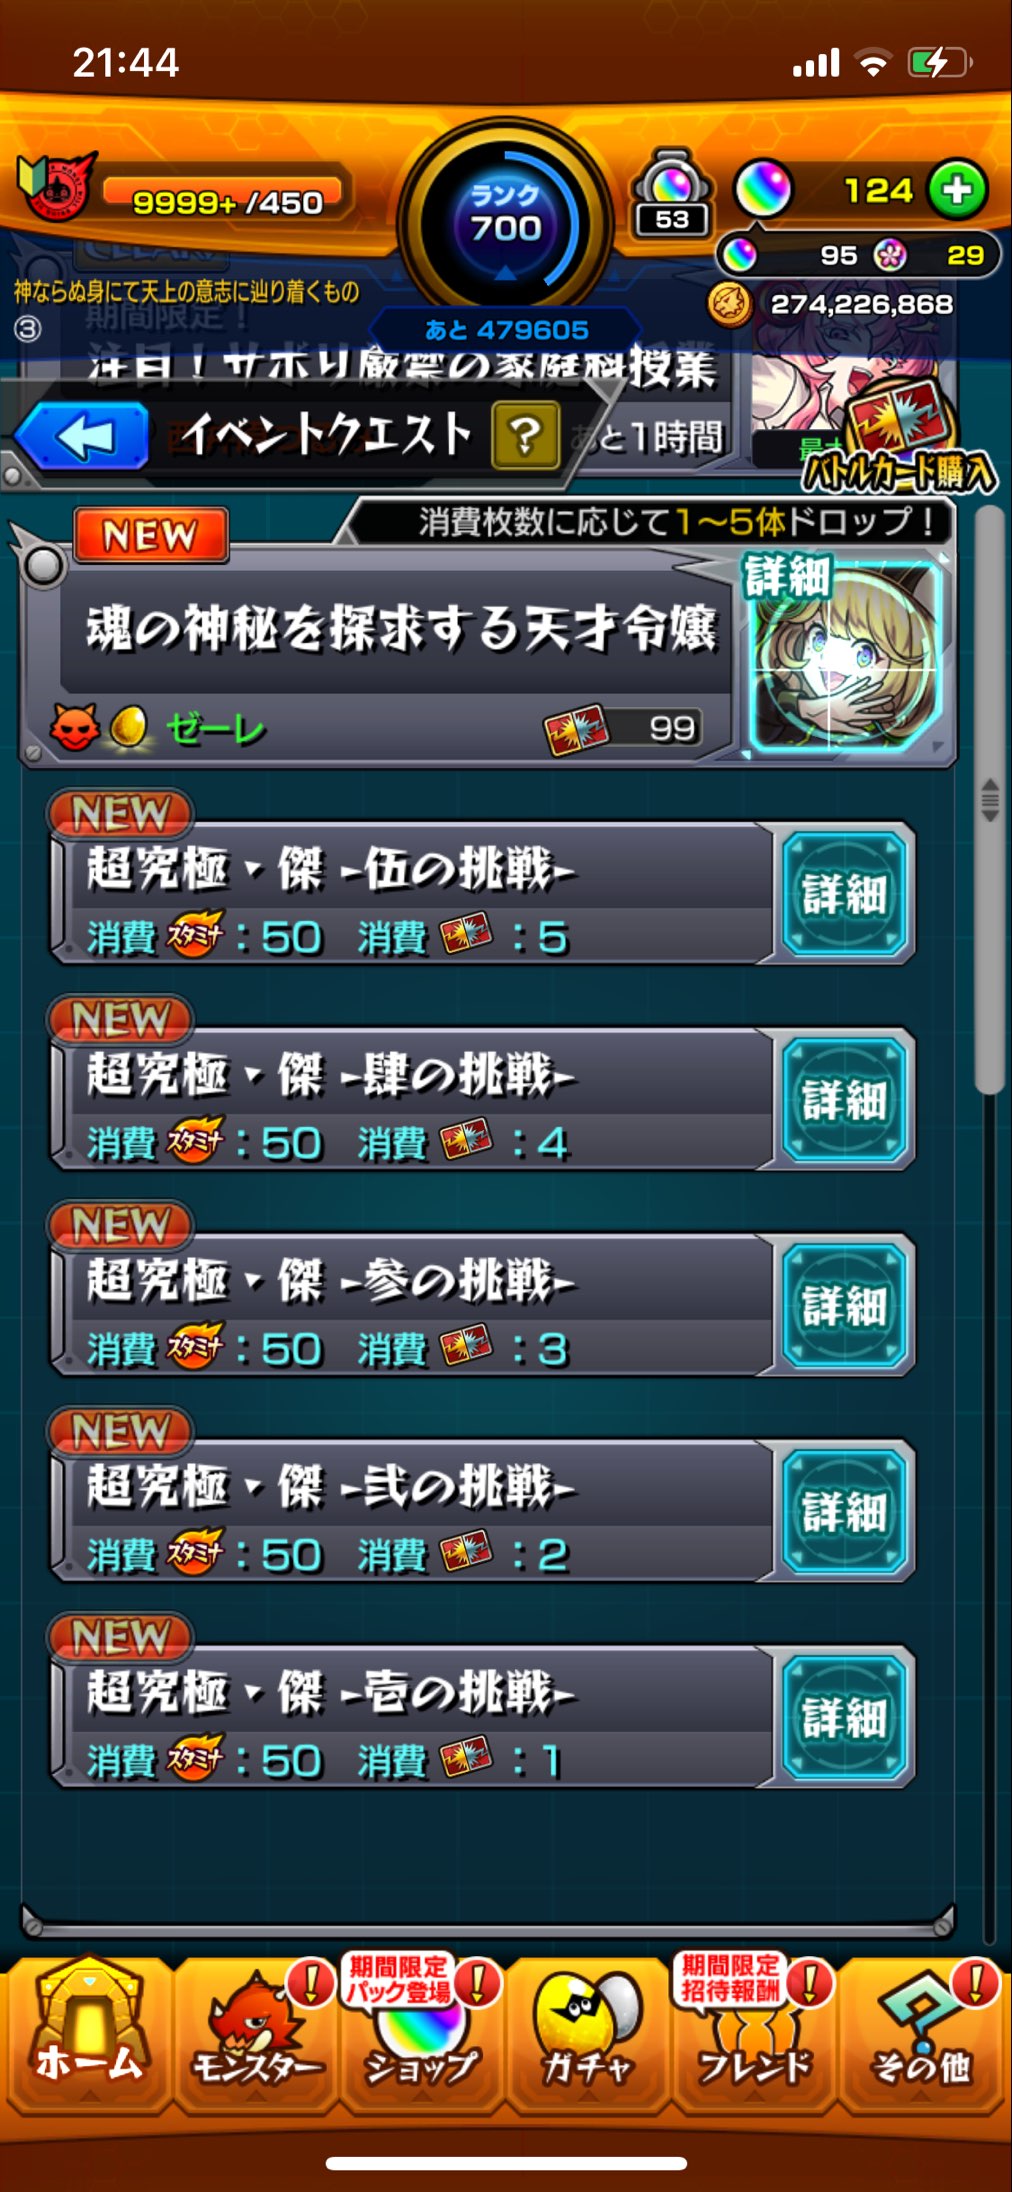Select the 超究極・傑 肆の挑戦 quest

[x=412, y=1099]
